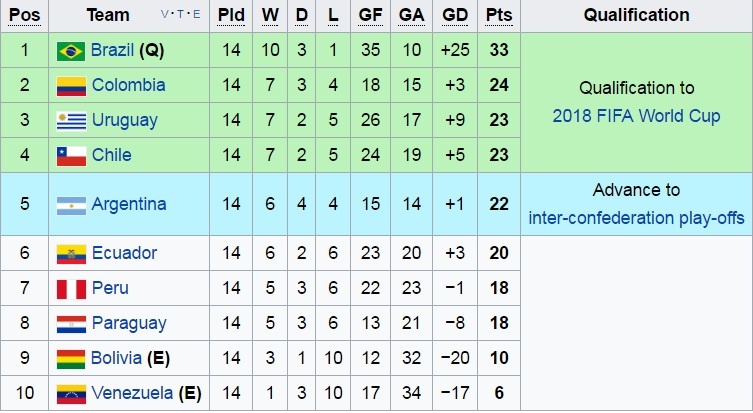Open the Brazil team link
753x413 pixels.
click(x=112, y=50)
